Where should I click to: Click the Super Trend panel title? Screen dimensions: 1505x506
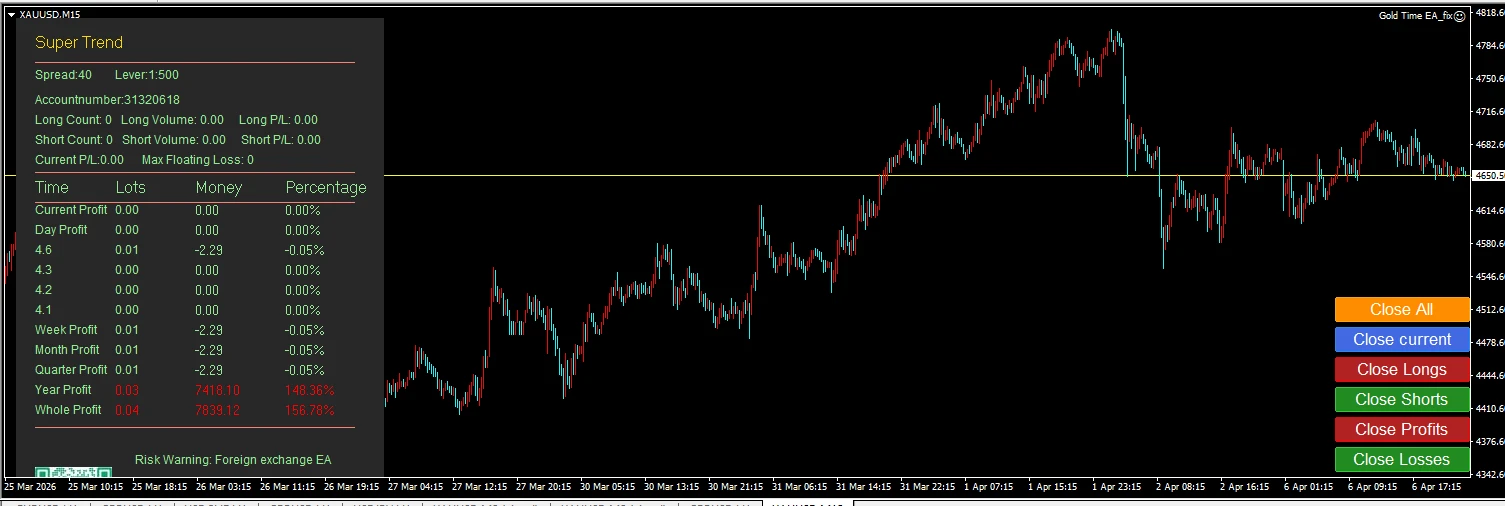(79, 43)
